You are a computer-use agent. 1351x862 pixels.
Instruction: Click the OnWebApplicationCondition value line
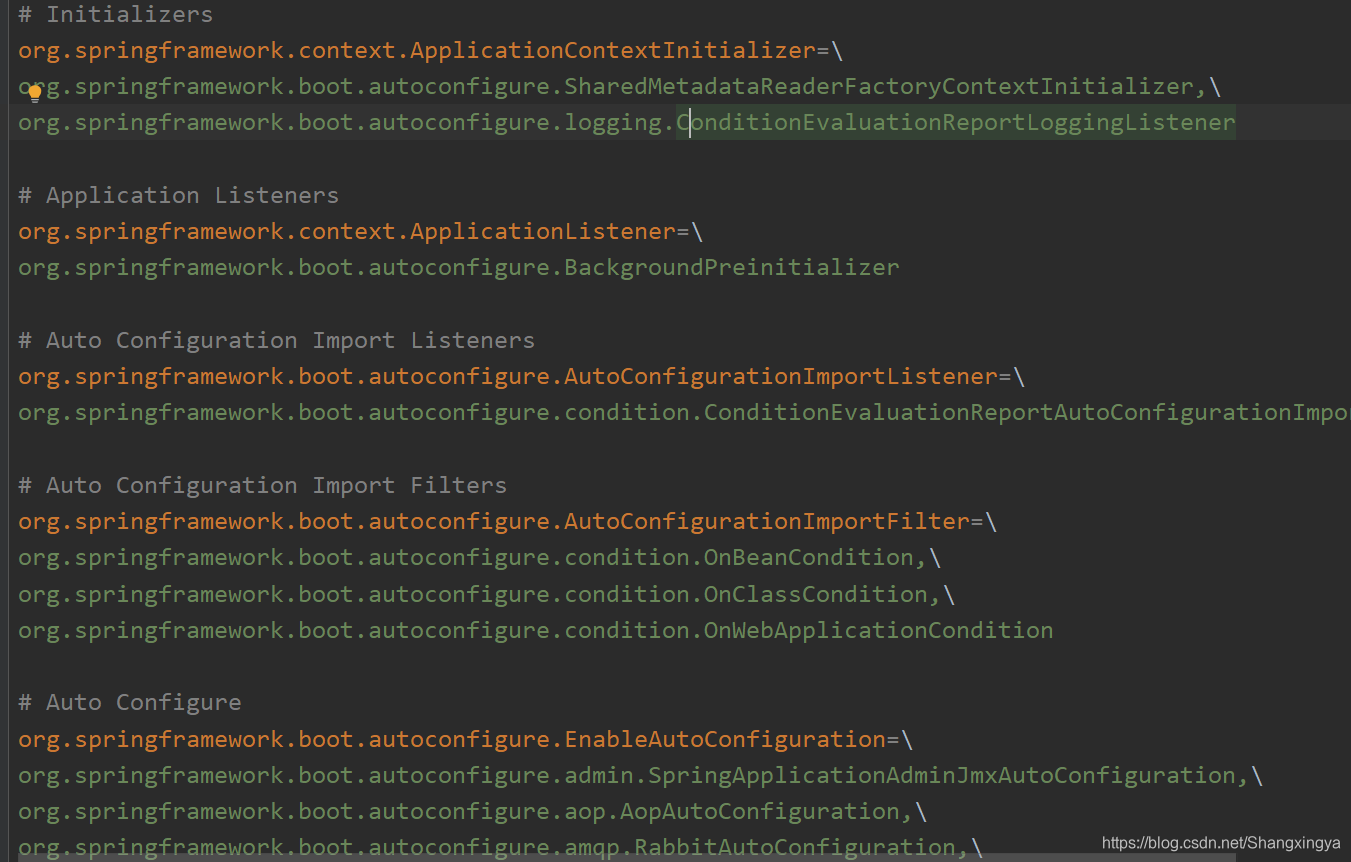point(536,631)
